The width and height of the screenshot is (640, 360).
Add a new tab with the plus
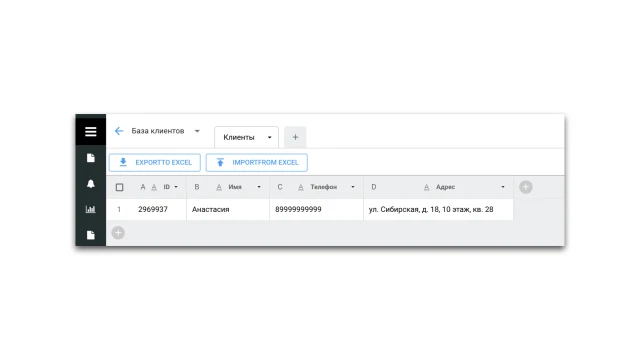coord(295,138)
